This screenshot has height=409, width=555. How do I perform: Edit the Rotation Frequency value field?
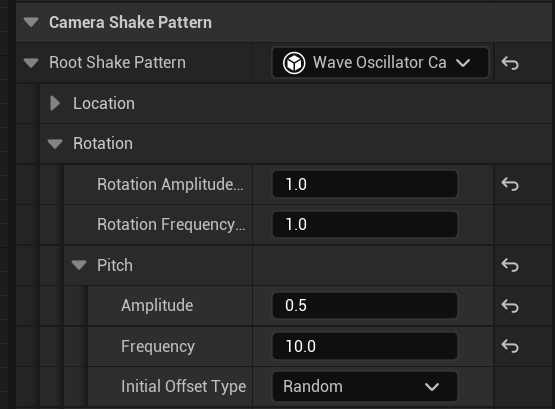(365, 225)
